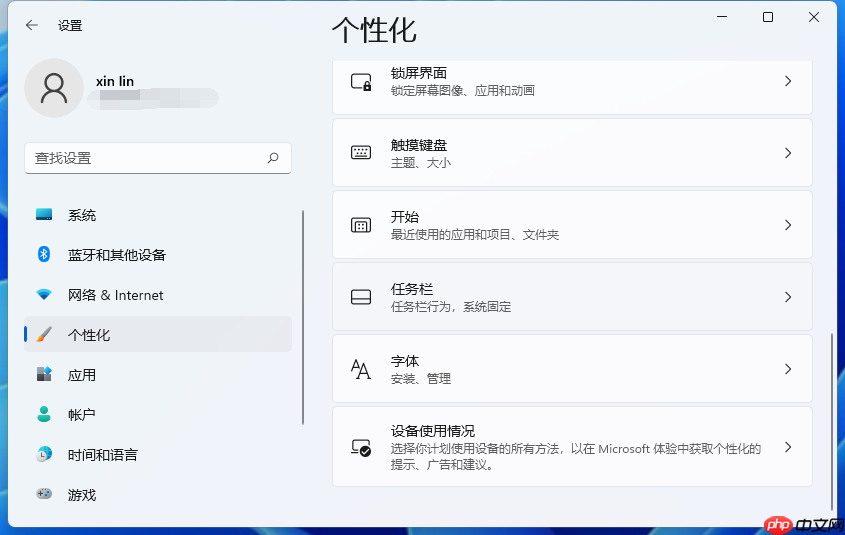845x535 pixels.
Task: Click the back arrow in Settings
Action: pos(32,25)
